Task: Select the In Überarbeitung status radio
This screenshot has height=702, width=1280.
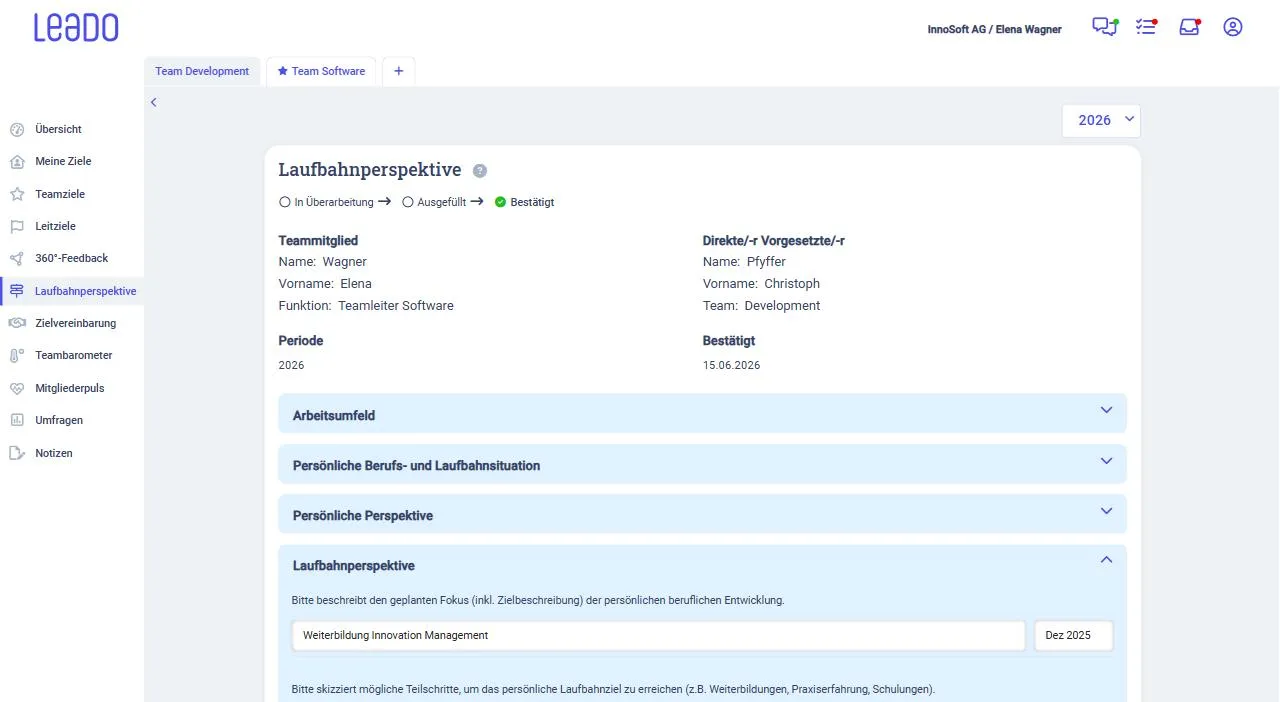Action: click(x=285, y=202)
